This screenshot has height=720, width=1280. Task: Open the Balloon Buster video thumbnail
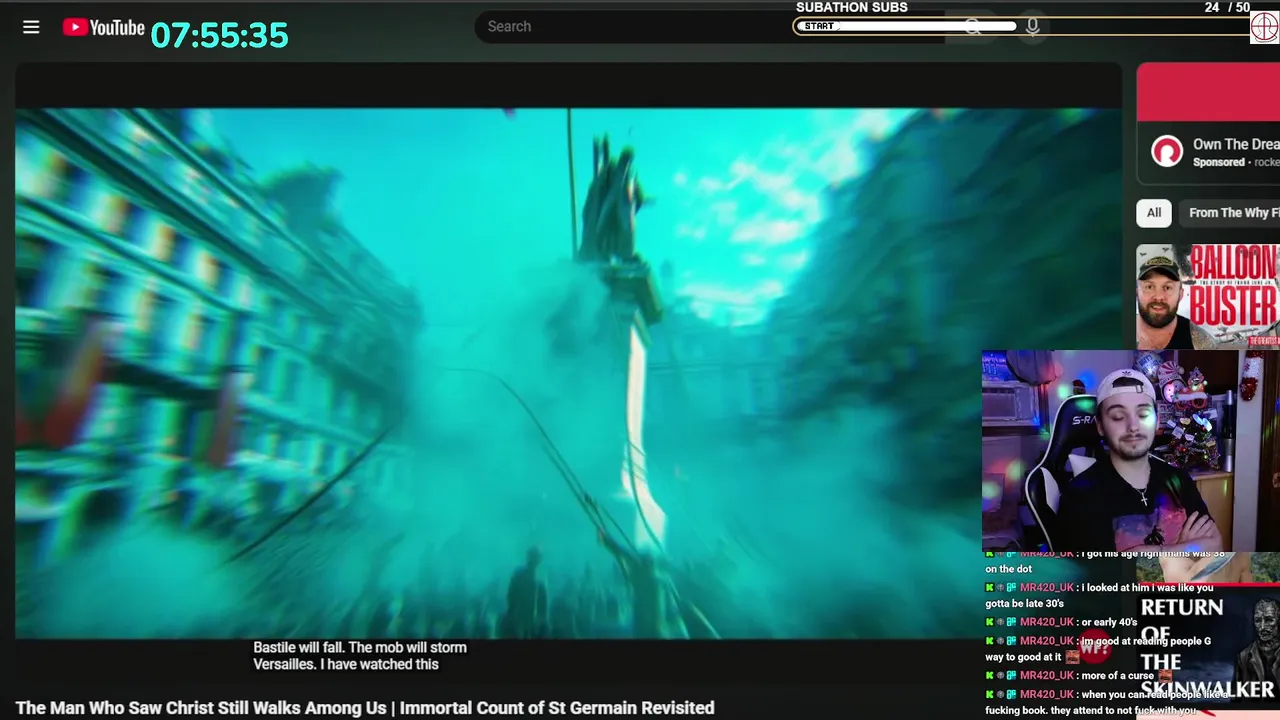[1208, 297]
